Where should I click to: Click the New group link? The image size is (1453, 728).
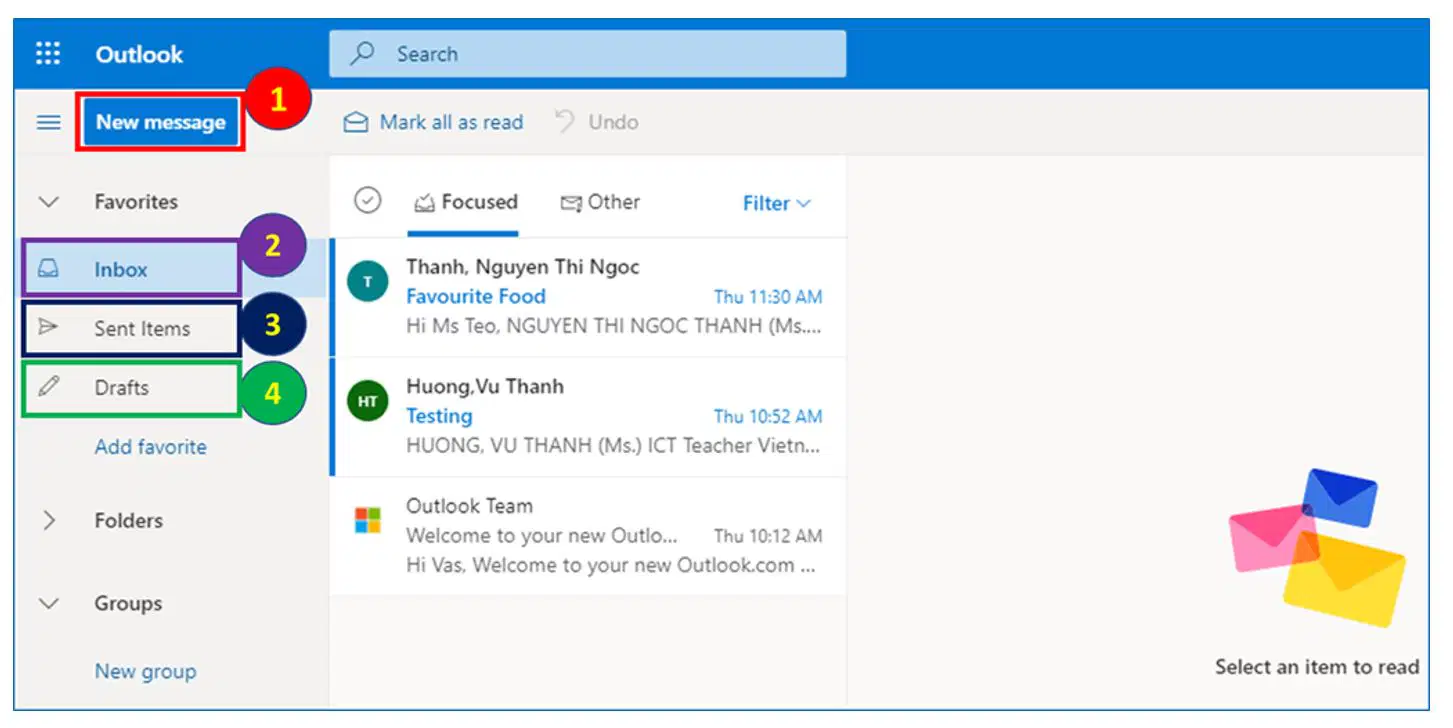pos(146,671)
